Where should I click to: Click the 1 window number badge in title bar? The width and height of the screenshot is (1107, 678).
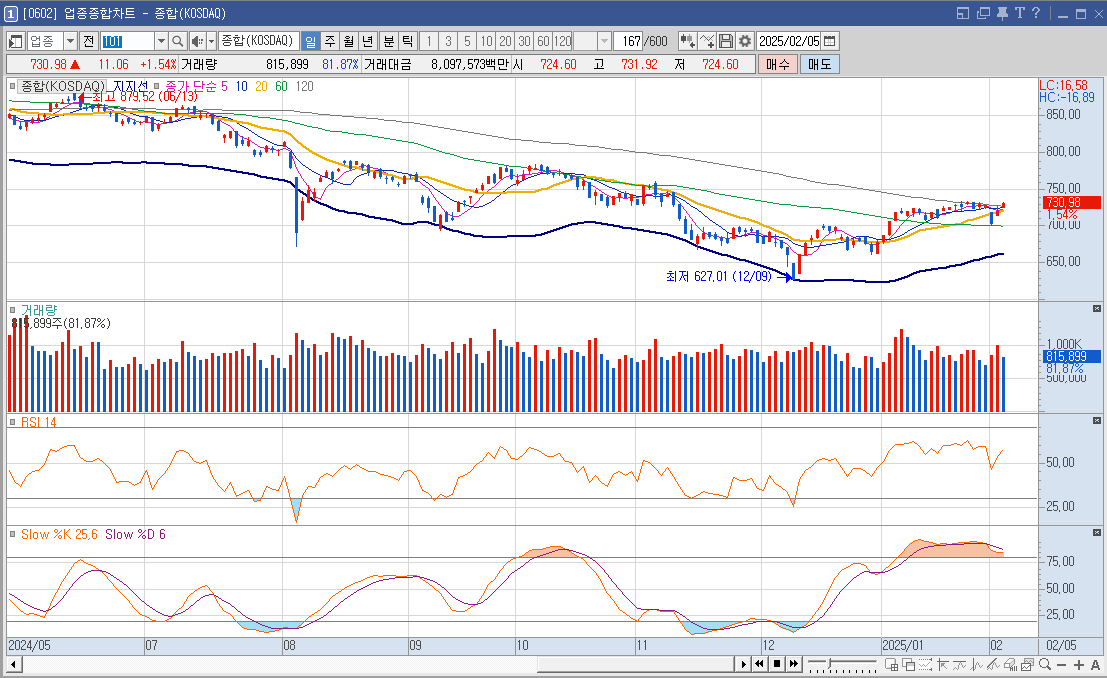point(11,13)
